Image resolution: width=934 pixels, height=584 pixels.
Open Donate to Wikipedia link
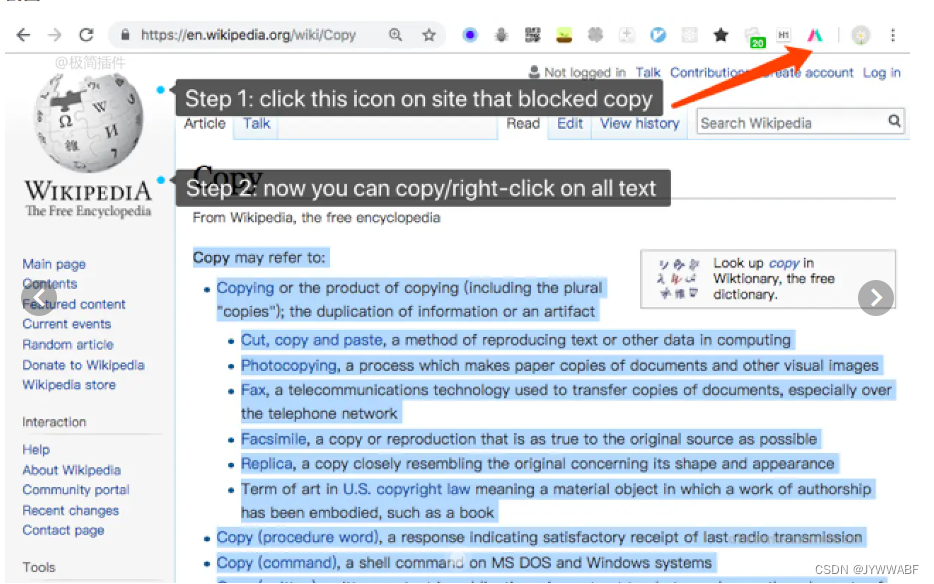coord(83,365)
